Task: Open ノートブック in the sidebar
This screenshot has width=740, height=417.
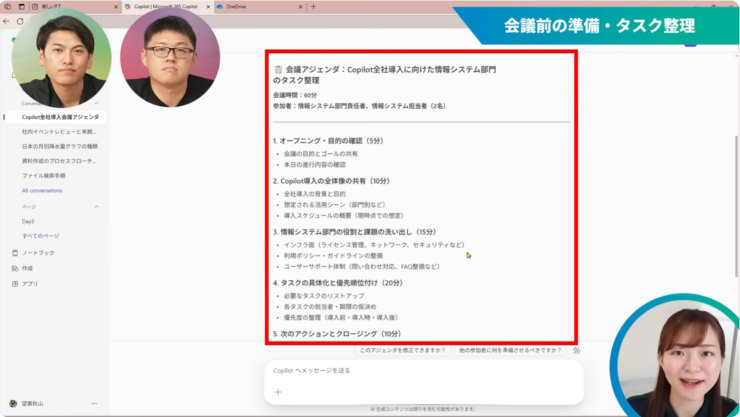Action: point(38,253)
